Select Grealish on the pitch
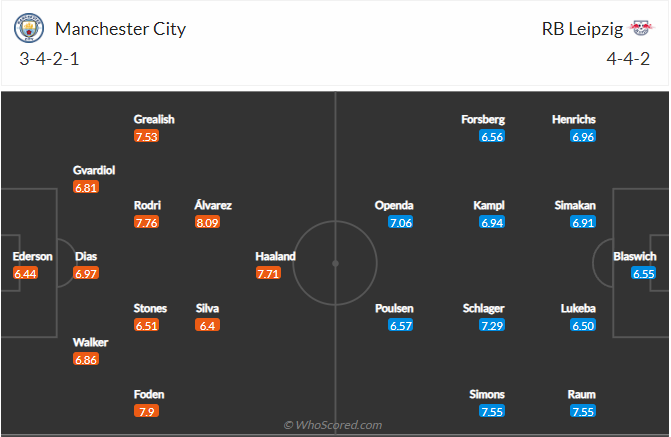The height and width of the screenshot is (437, 671). click(x=154, y=119)
